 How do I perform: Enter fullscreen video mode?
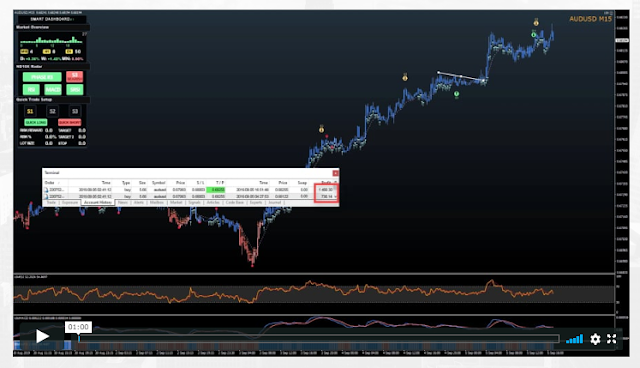pos(611,339)
